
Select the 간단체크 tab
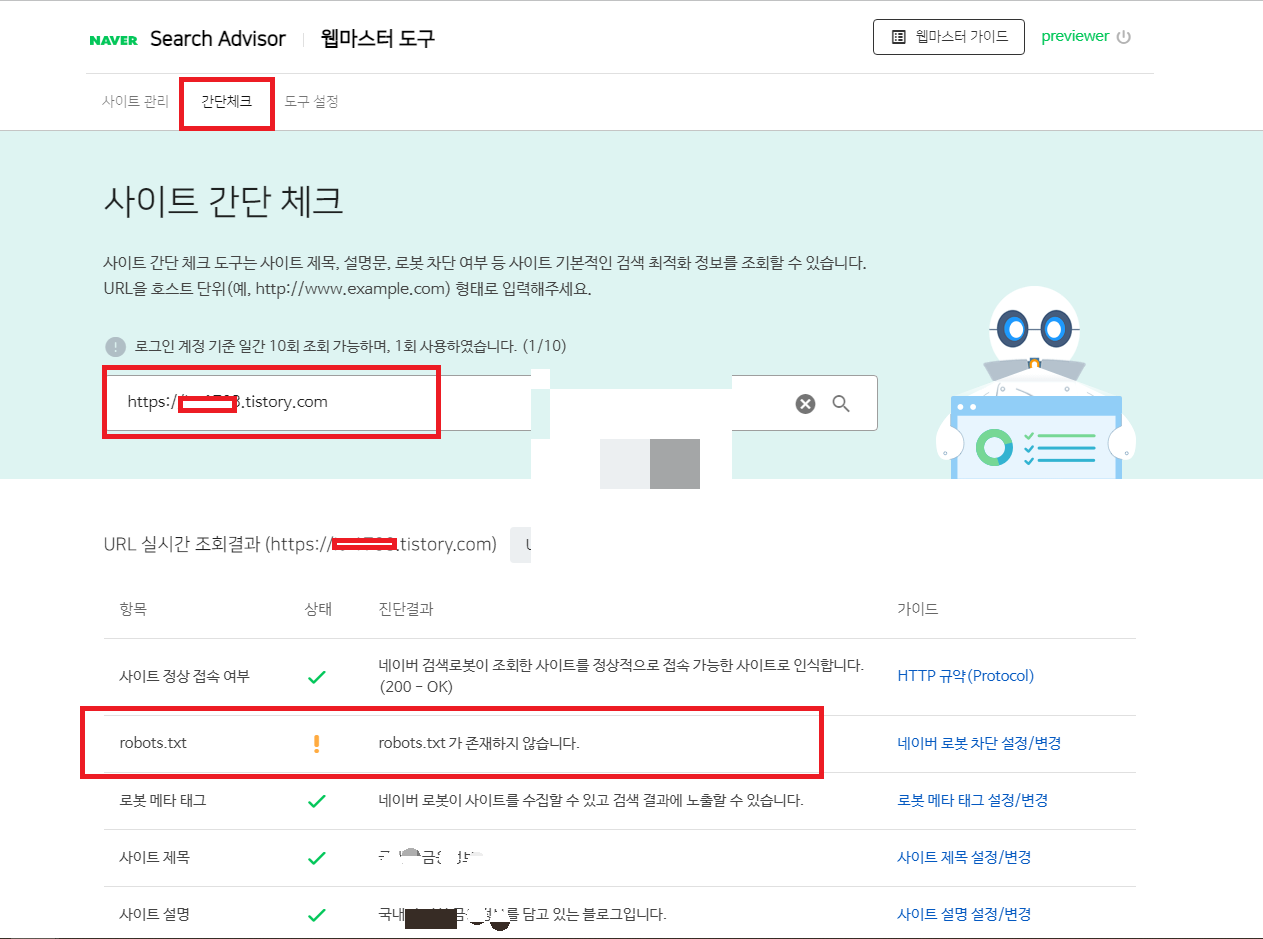226,102
